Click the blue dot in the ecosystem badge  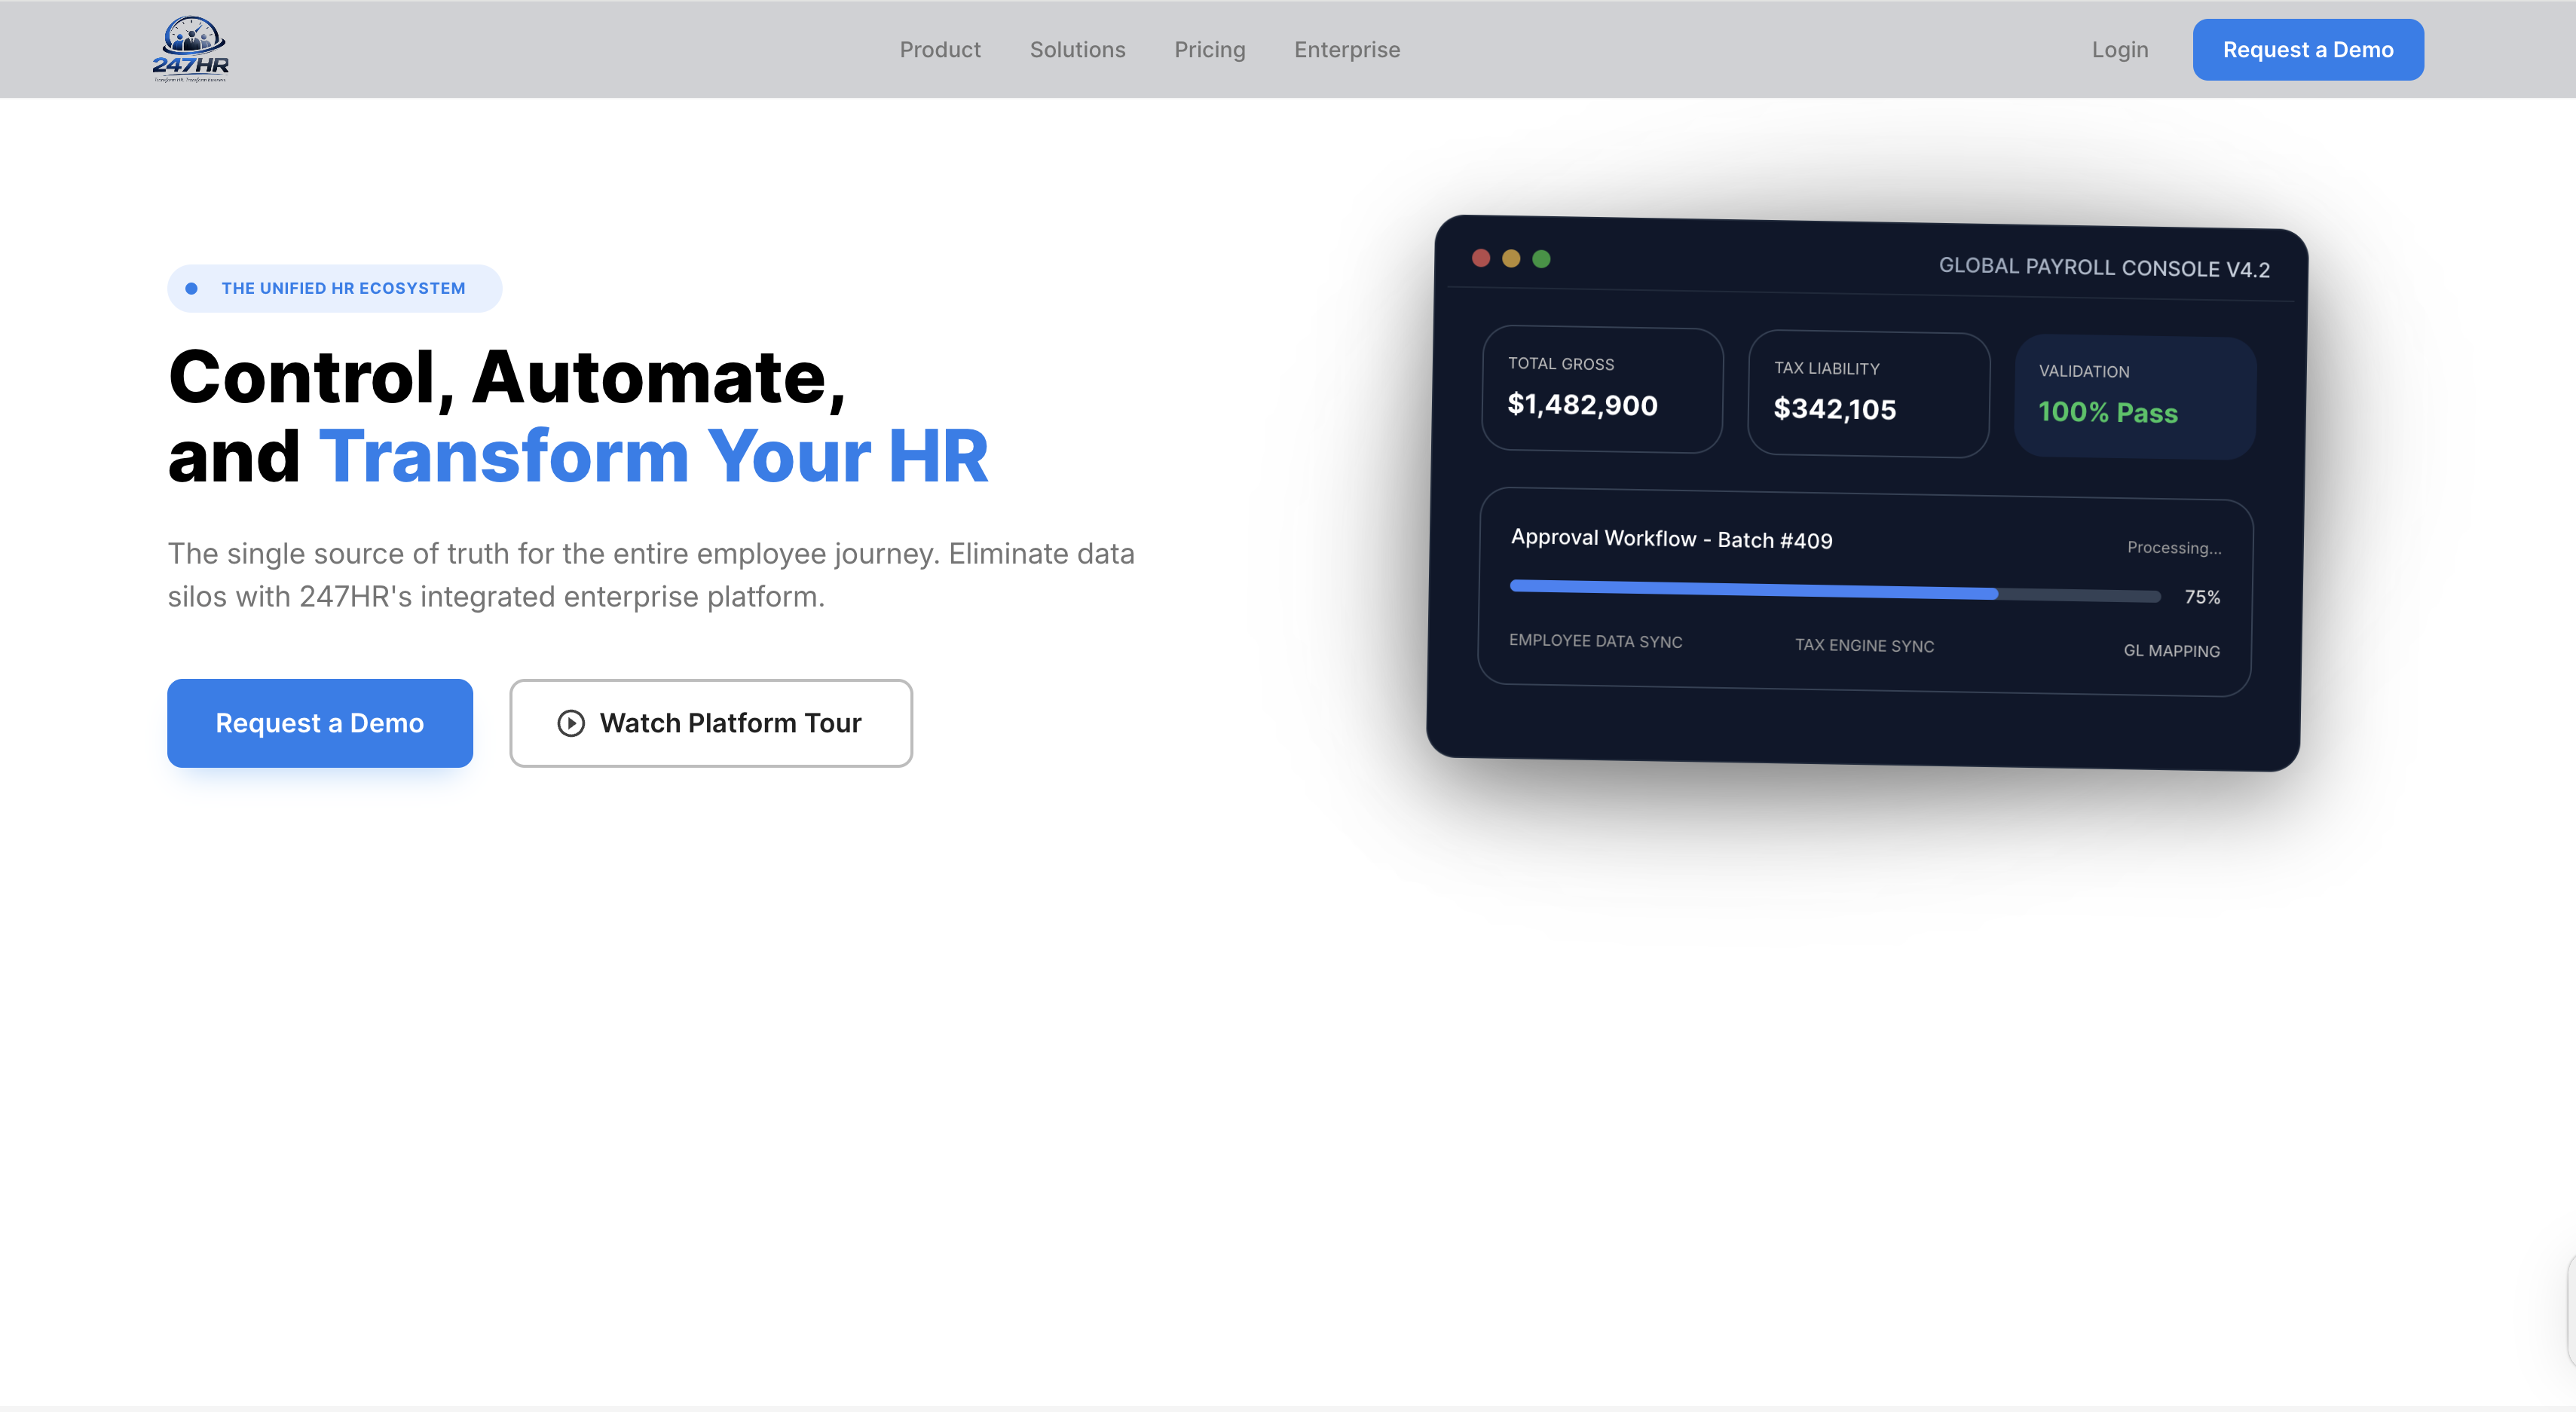pos(191,288)
